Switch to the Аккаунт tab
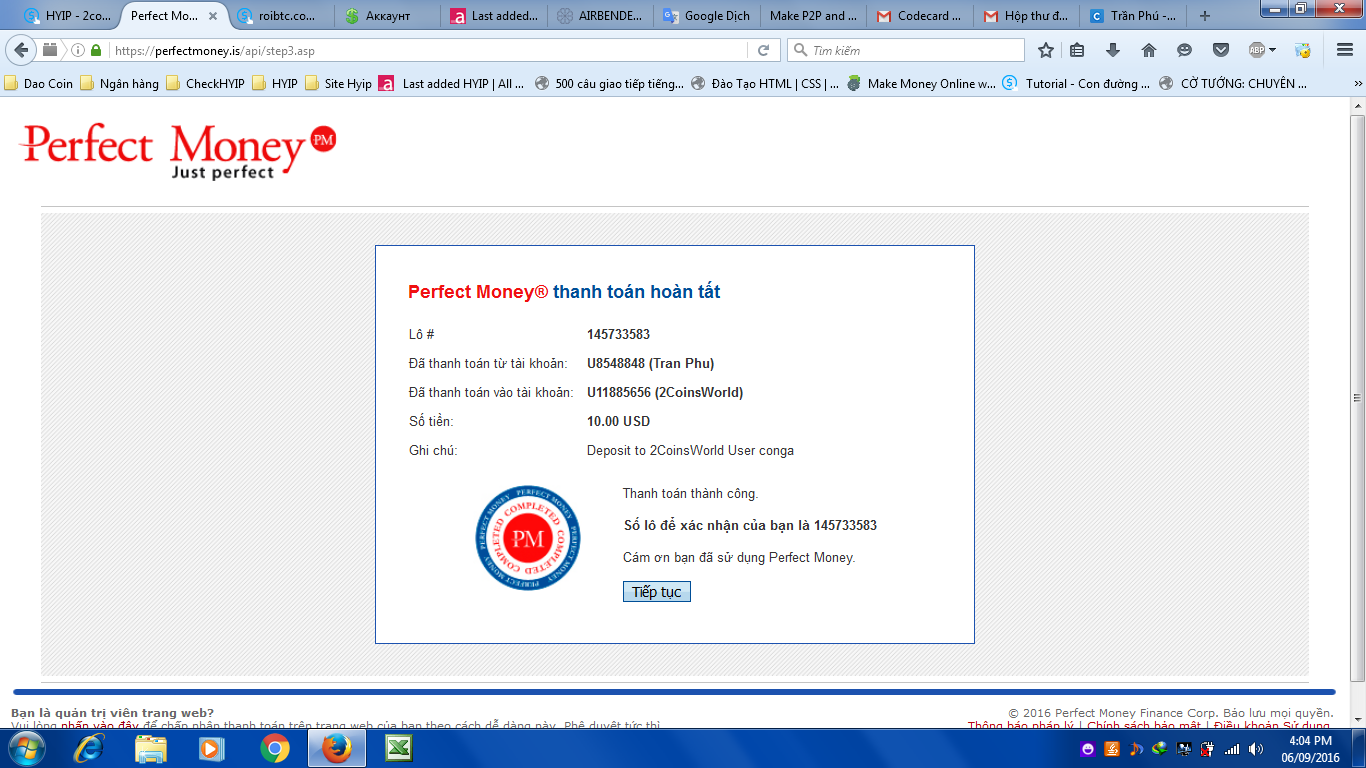 pyautogui.click(x=388, y=16)
